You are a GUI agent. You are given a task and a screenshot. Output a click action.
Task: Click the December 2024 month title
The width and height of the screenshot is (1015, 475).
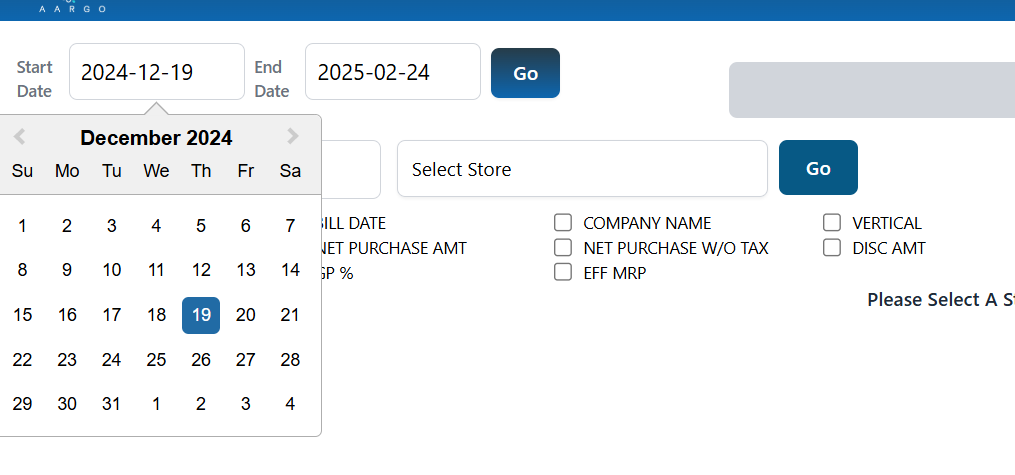(156, 138)
